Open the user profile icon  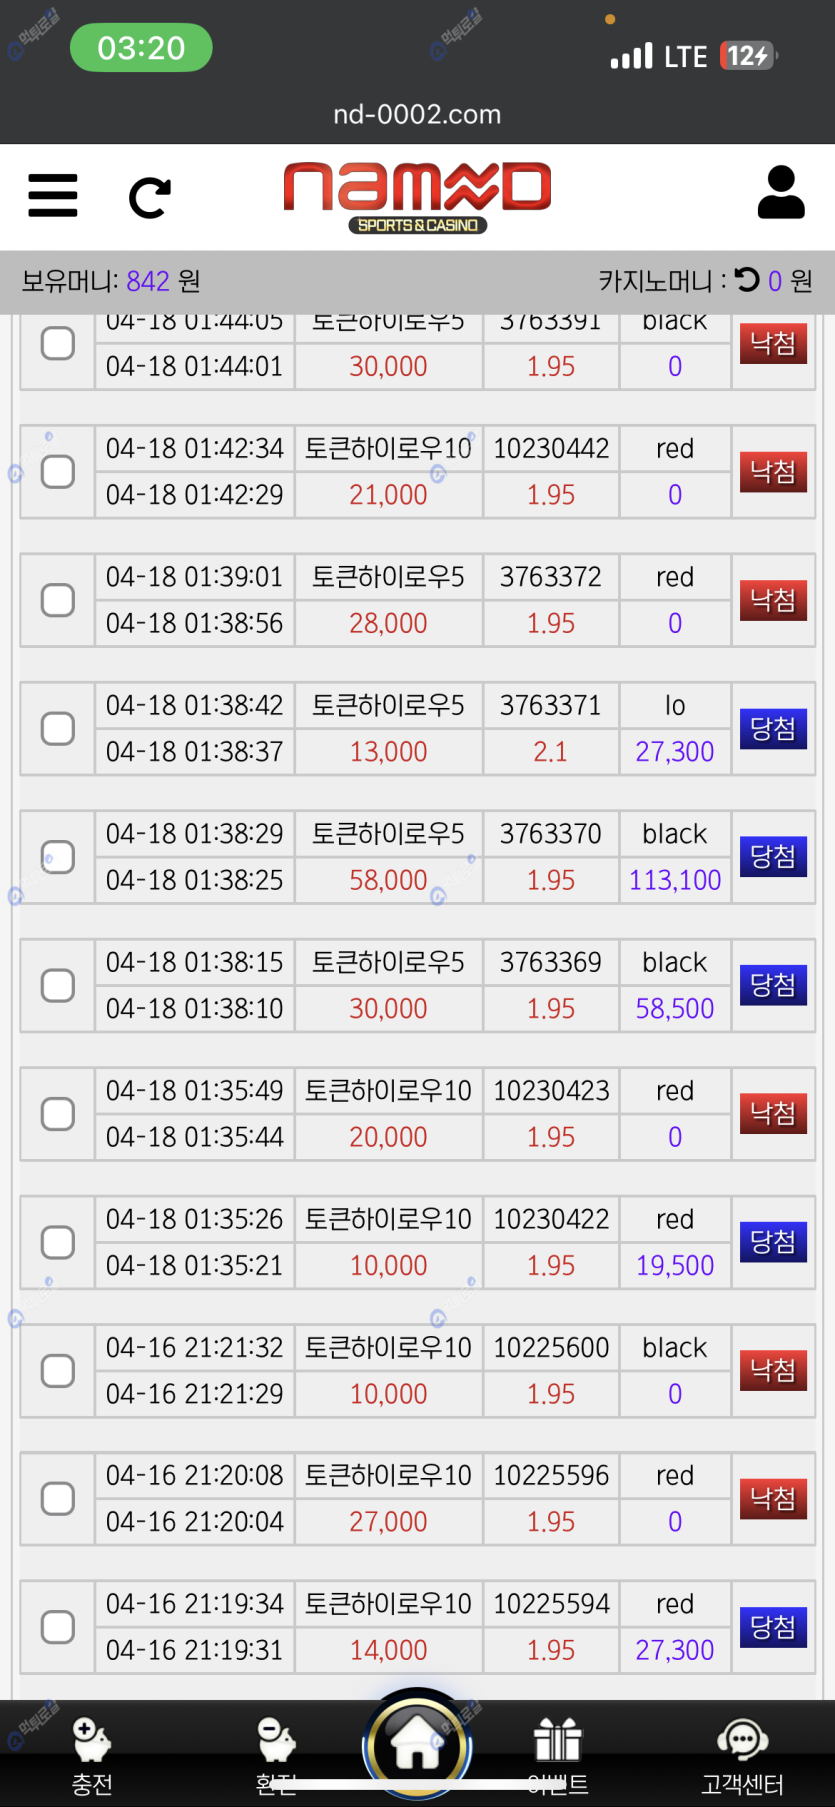[780, 193]
